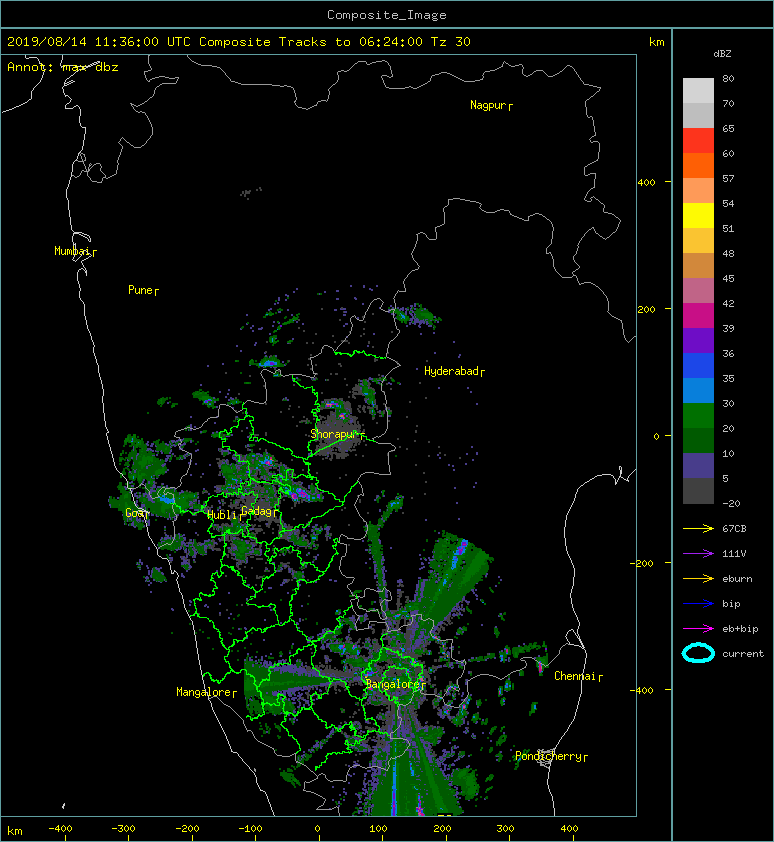Click the 'eb+bip' legend label
This screenshot has width=774, height=842.
click(740, 629)
